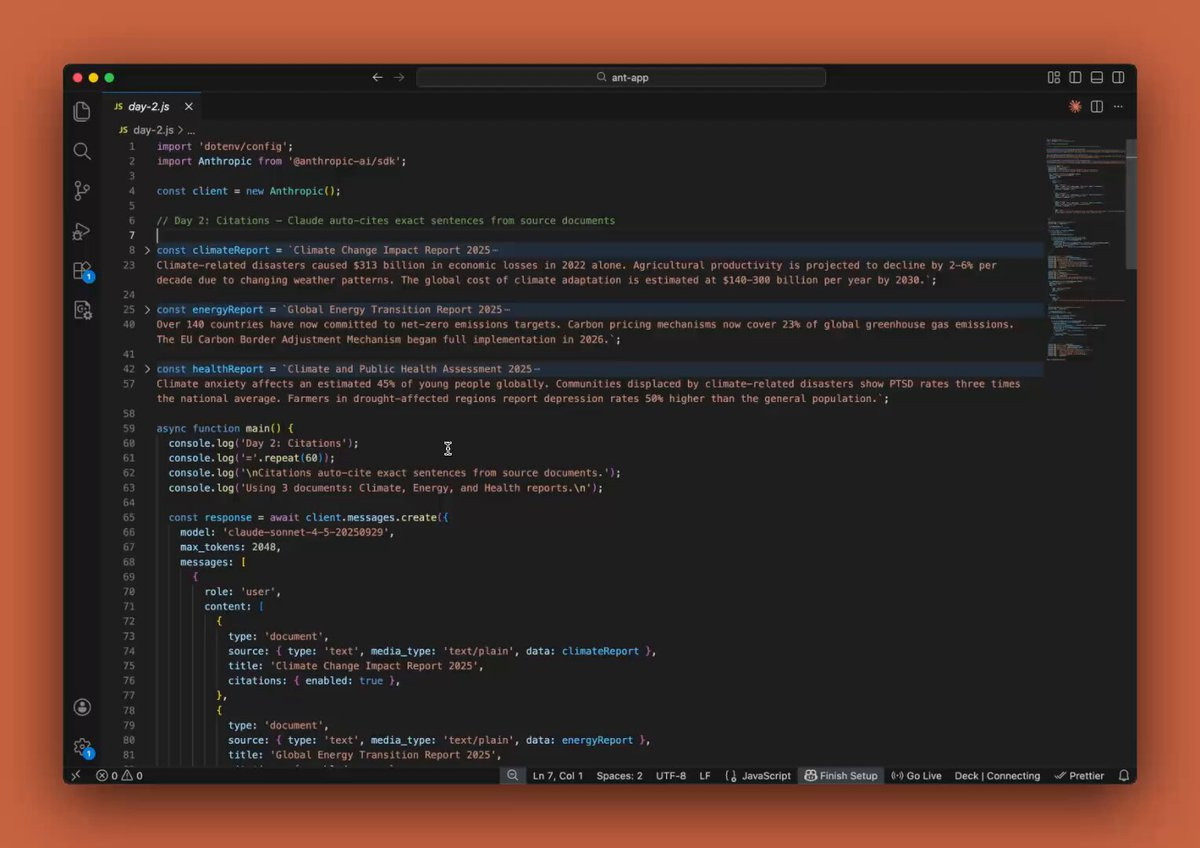Open the Accounts menu icon
Image resolution: width=1200 pixels, height=848 pixels.
82,707
